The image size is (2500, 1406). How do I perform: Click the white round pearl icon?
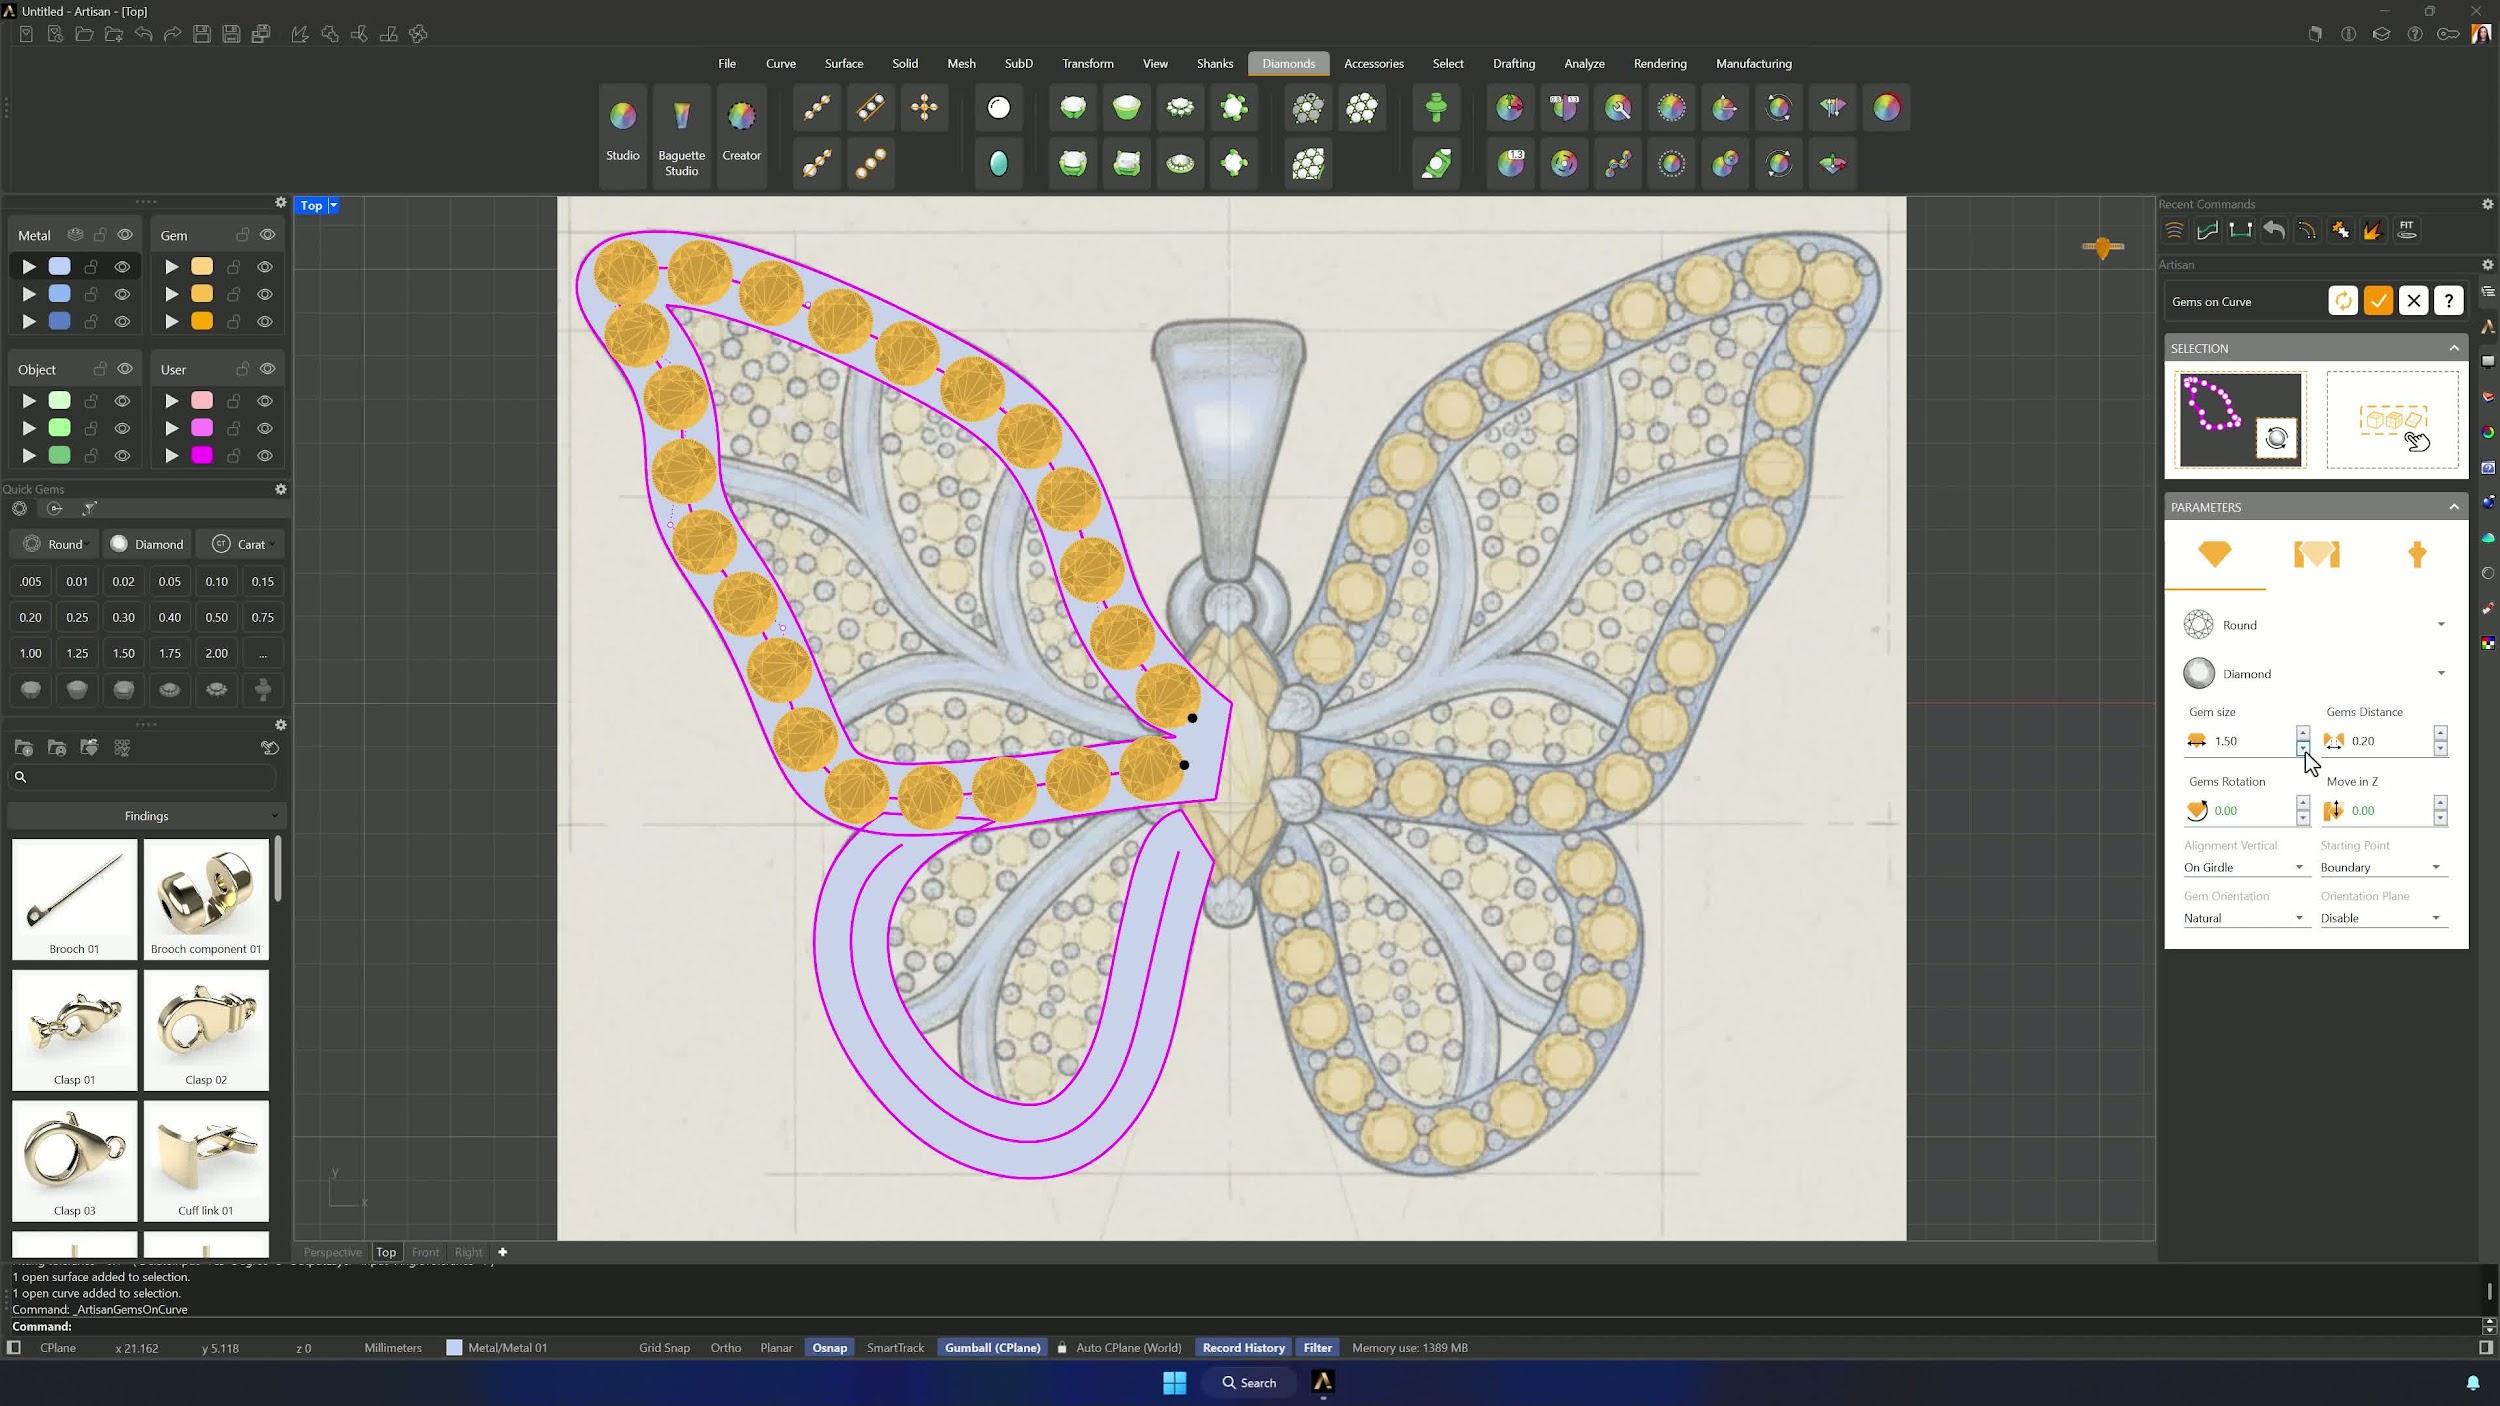pyautogui.click(x=998, y=108)
